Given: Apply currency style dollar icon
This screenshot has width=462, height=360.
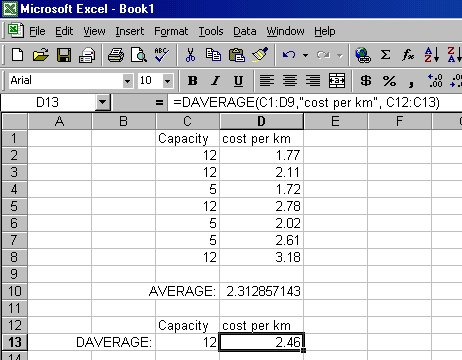Looking at the screenshot, I should [x=366, y=80].
